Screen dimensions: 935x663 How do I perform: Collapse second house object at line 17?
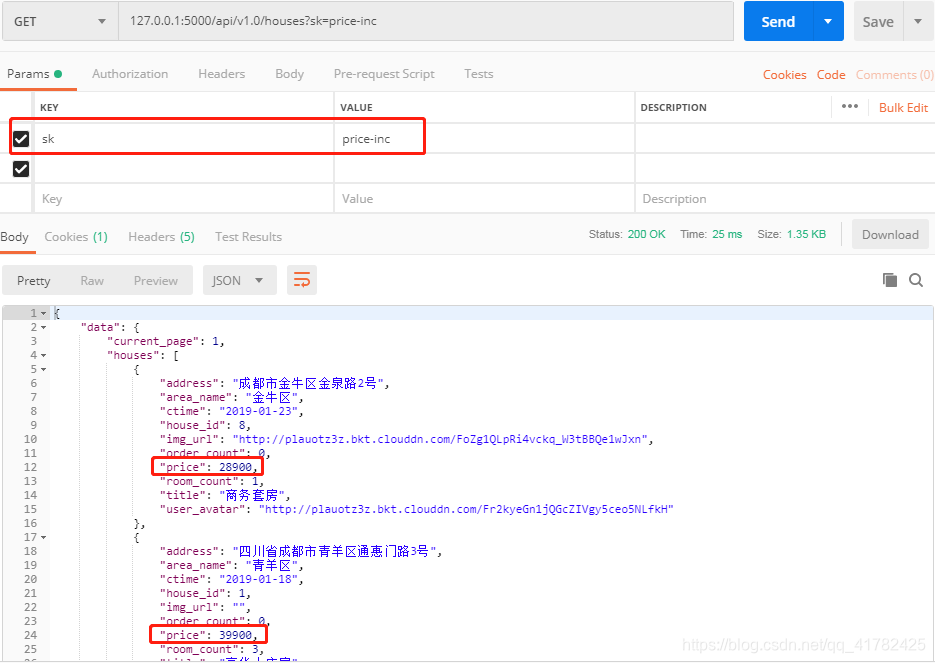[x=44, y=537]
